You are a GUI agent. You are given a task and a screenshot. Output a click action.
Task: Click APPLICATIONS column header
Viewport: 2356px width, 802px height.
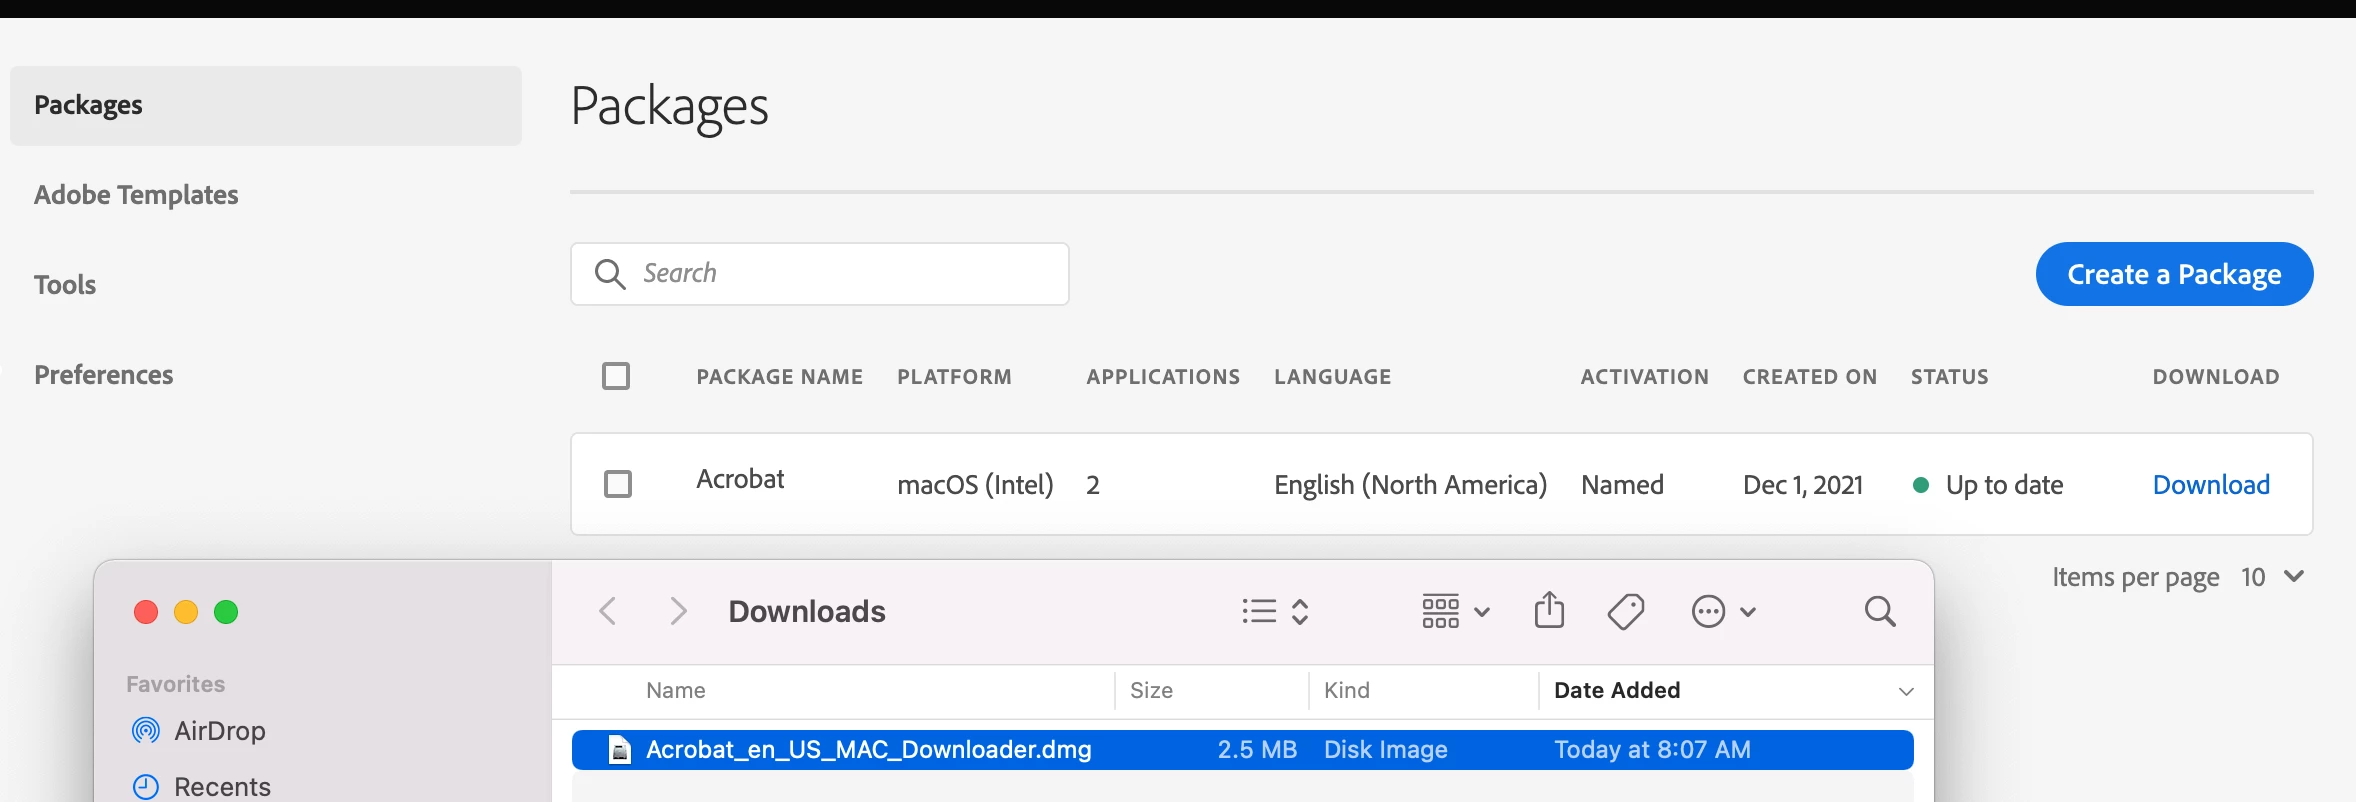(x=1163, y=377)
